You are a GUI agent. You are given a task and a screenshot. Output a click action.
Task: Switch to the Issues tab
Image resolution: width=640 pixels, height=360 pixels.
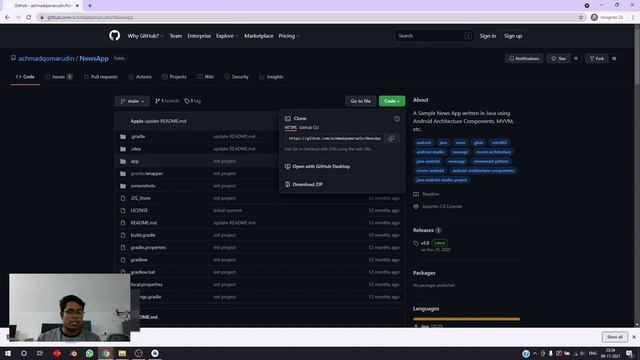coord(59,77)
